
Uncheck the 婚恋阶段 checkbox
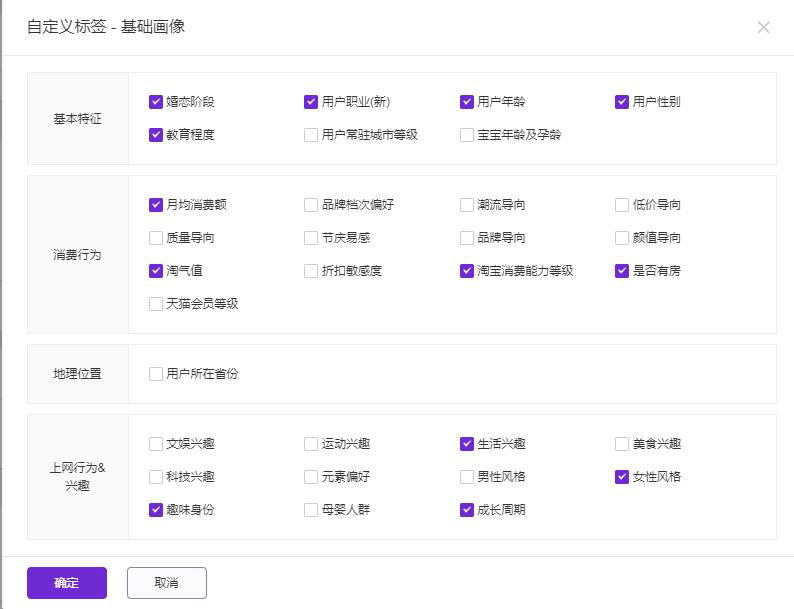click(156, 102)
